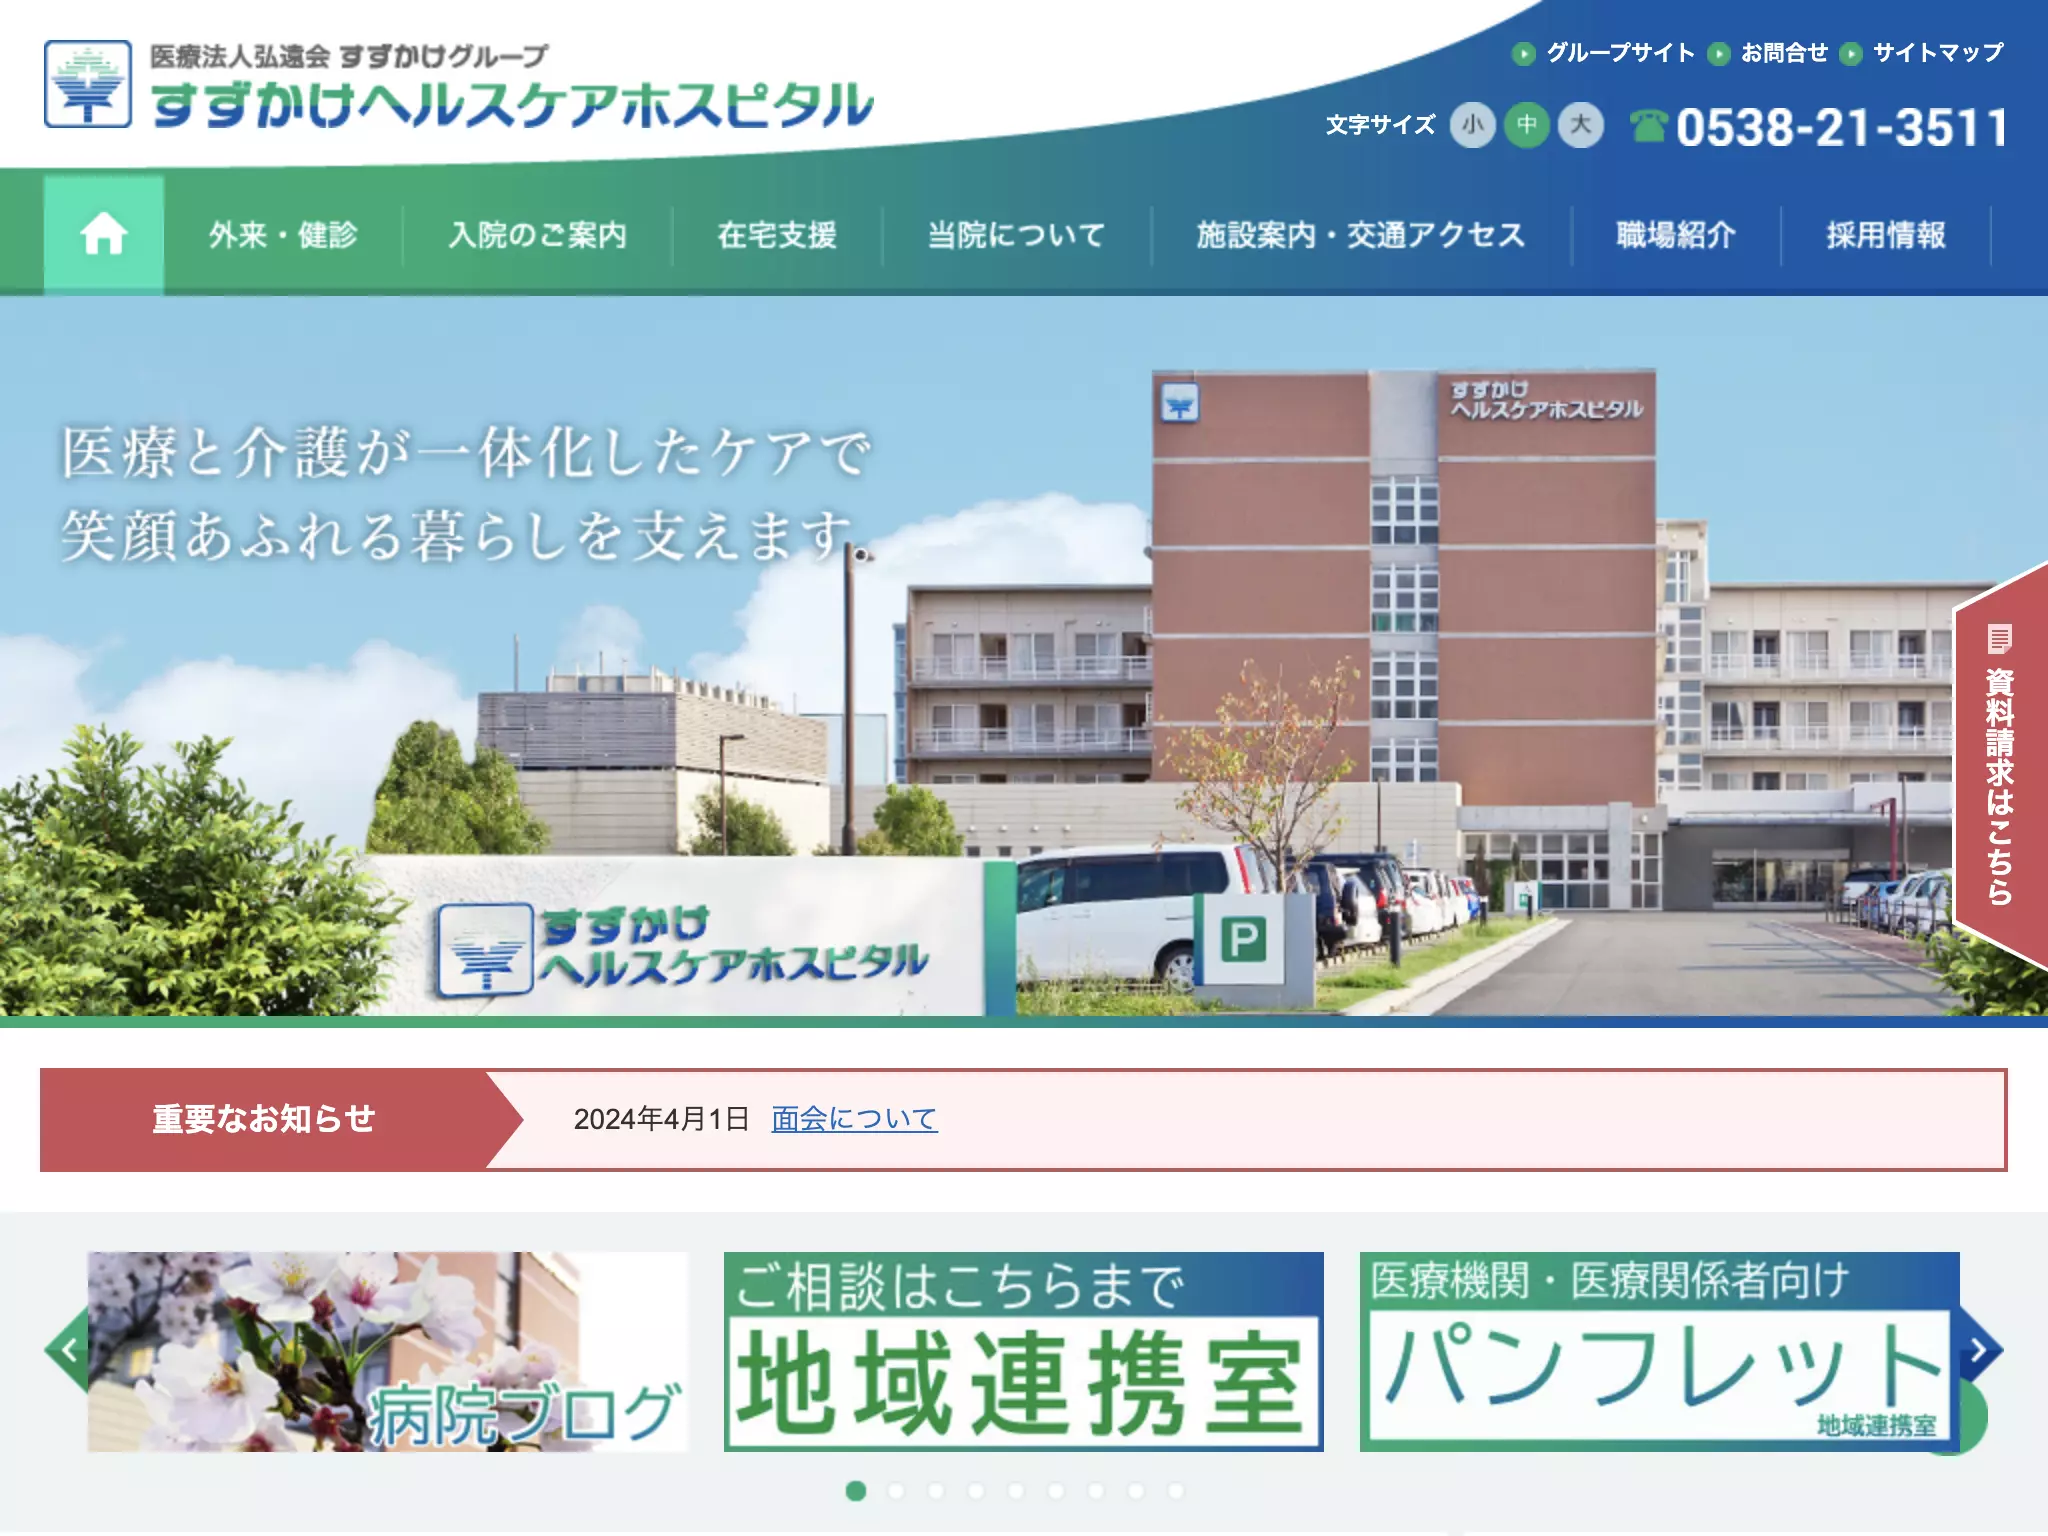The image size is (2048, 1536).
Task: Open 入院のご案内 menu
Action: (538, 236)
